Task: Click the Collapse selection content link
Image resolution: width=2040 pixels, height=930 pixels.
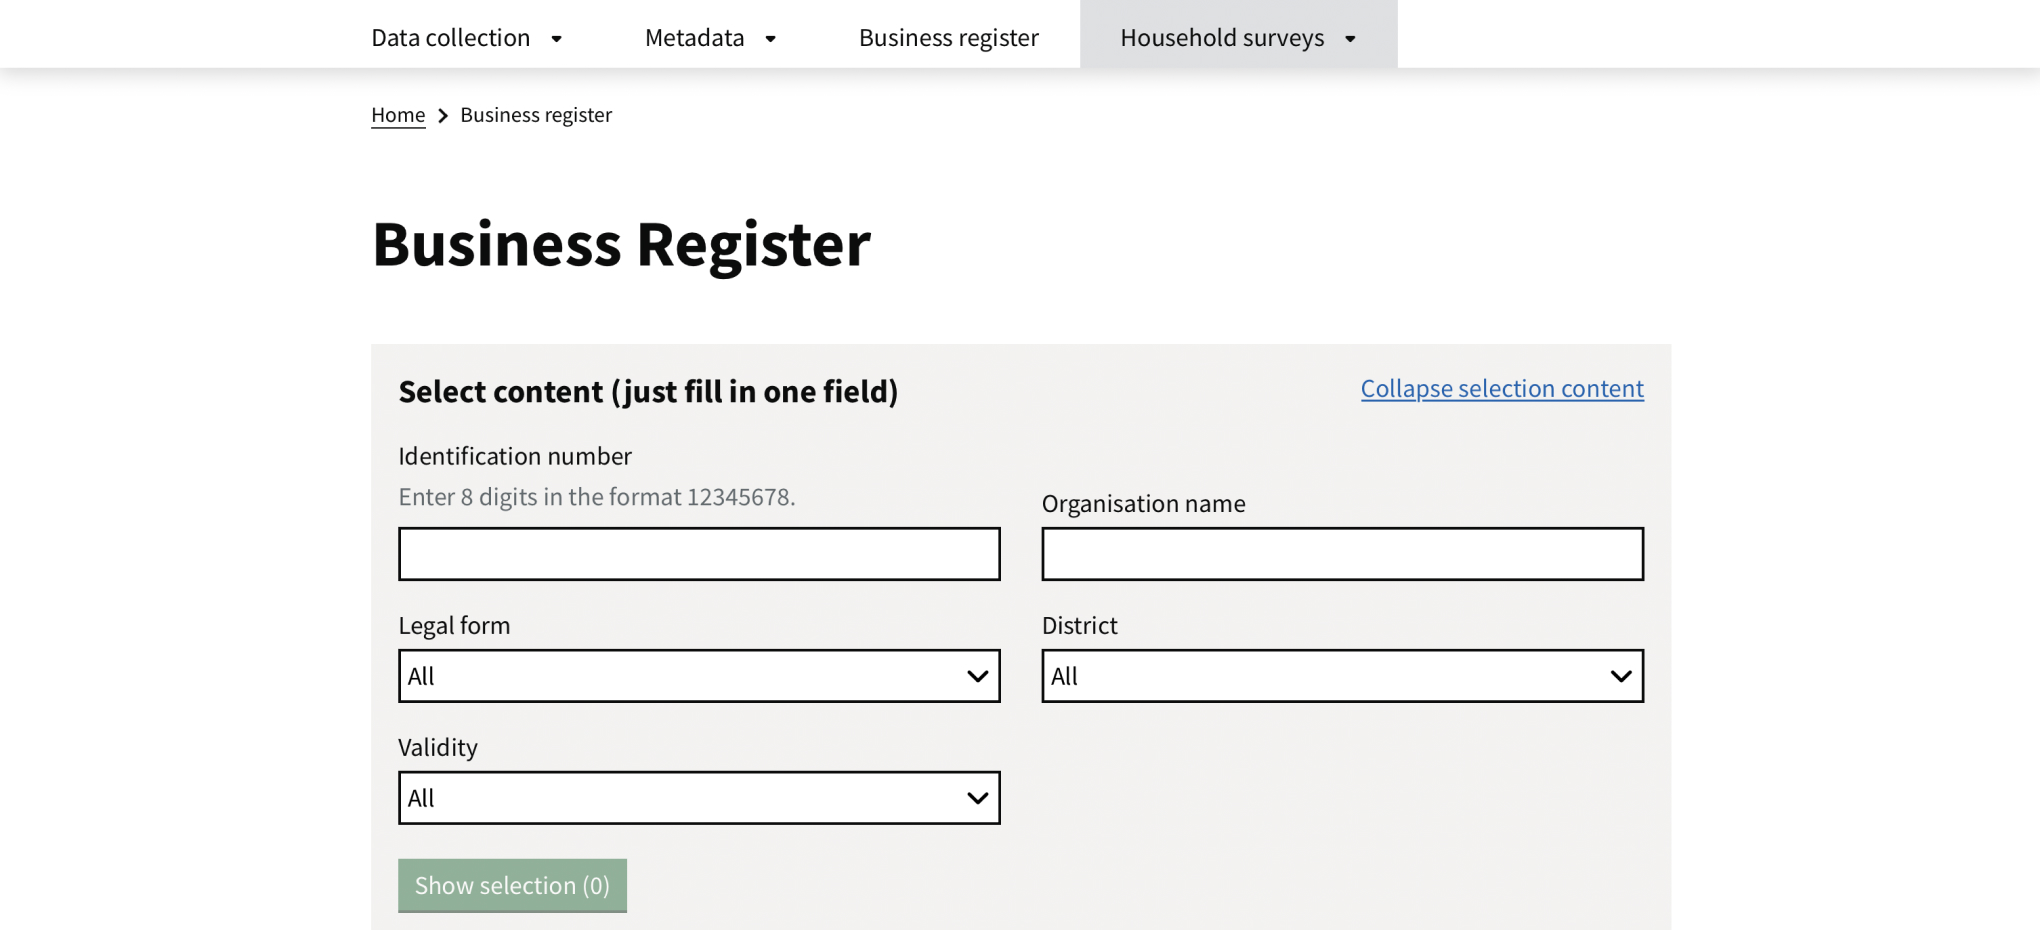Action: tap(1501, 388)
